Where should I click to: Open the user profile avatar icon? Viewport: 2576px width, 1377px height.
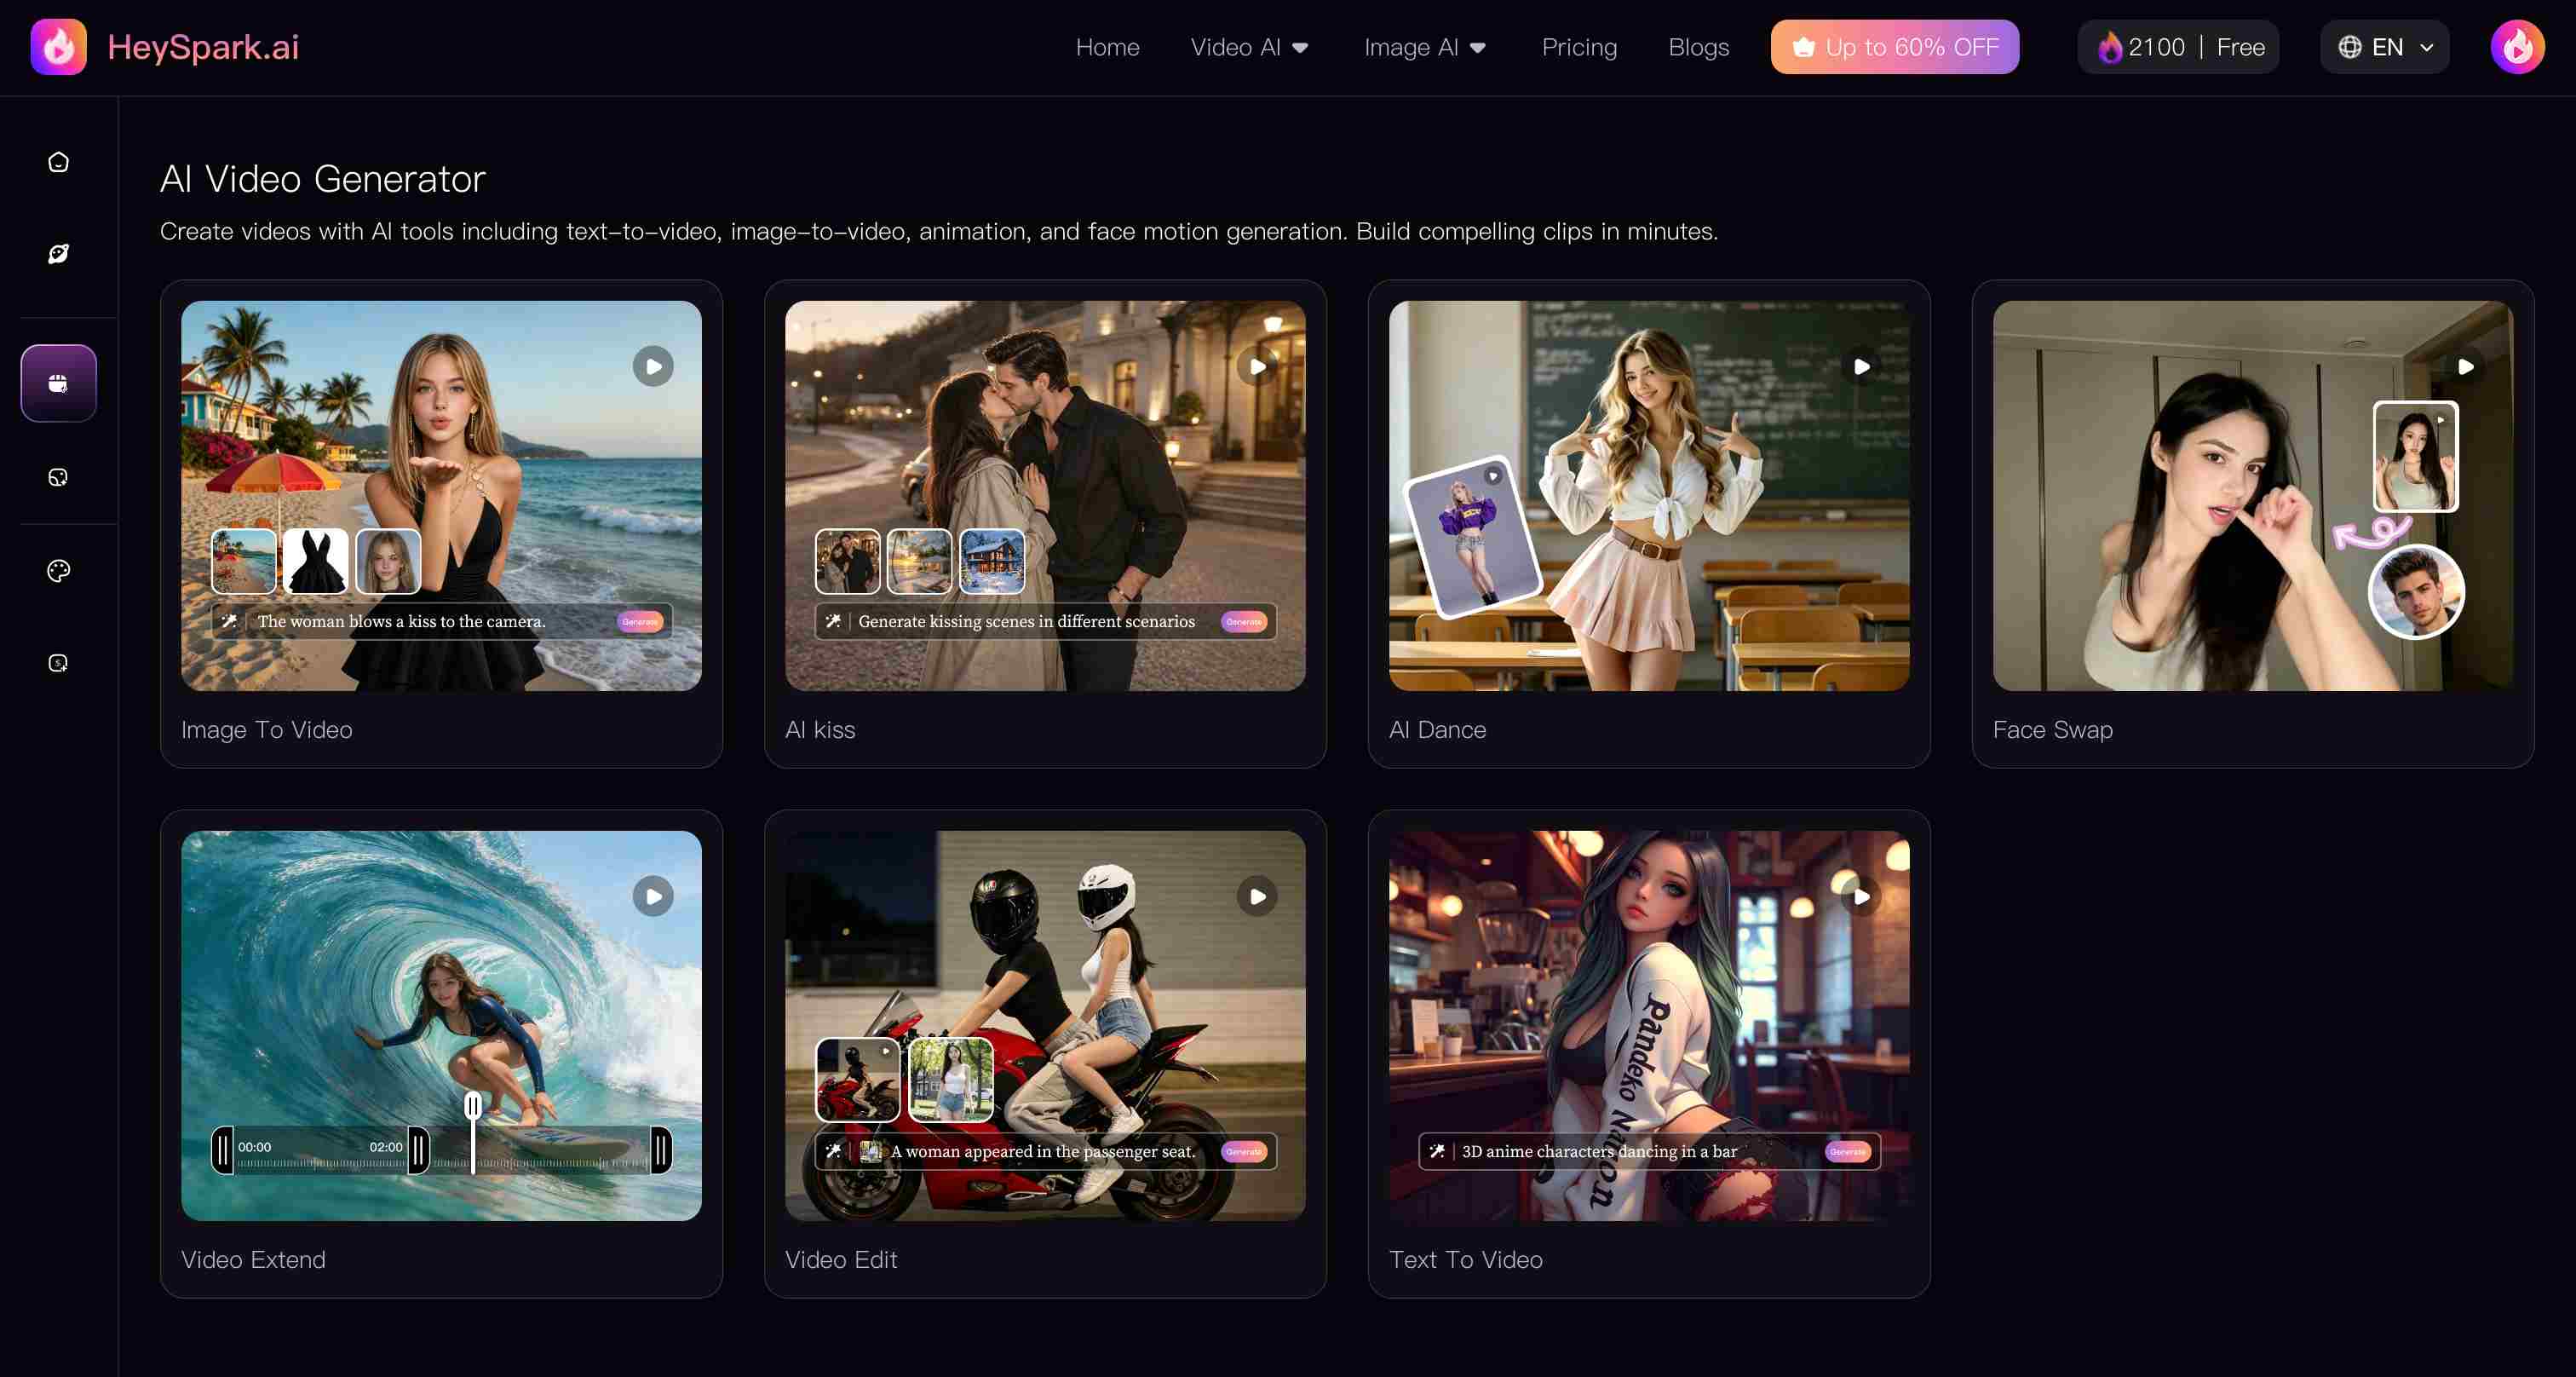coord(2517,47)
